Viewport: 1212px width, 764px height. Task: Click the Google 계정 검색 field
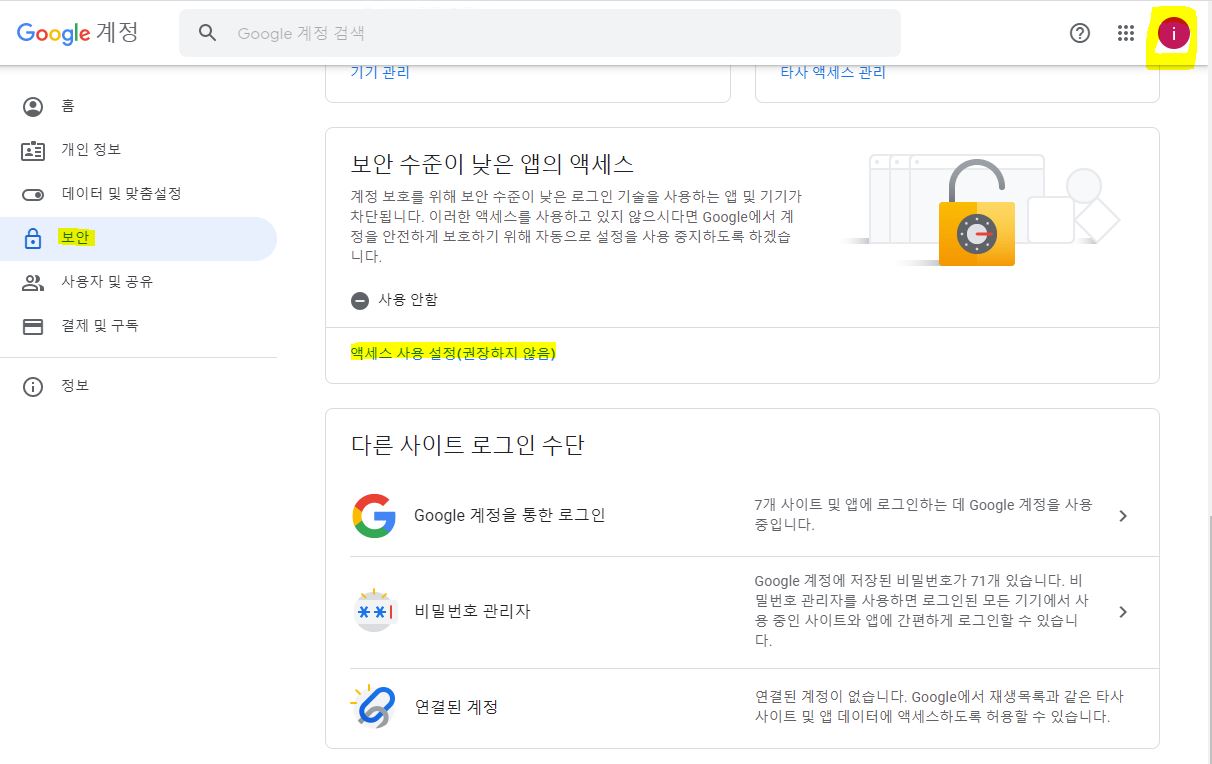560,33
